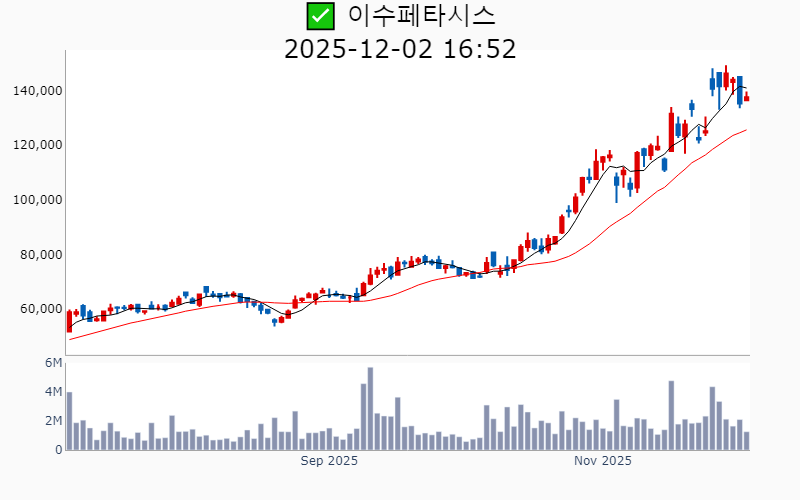The height and width of the screenshot is (500, 800).
Task: Click the 6M volume axis label
Action: coord(54,362)
